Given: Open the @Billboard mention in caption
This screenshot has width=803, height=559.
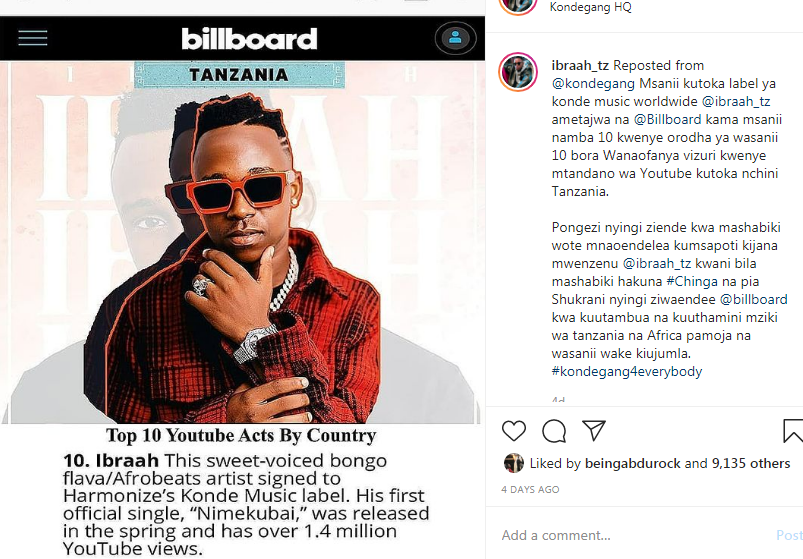Looking at the screenshot, I should [x=667, y=119].
